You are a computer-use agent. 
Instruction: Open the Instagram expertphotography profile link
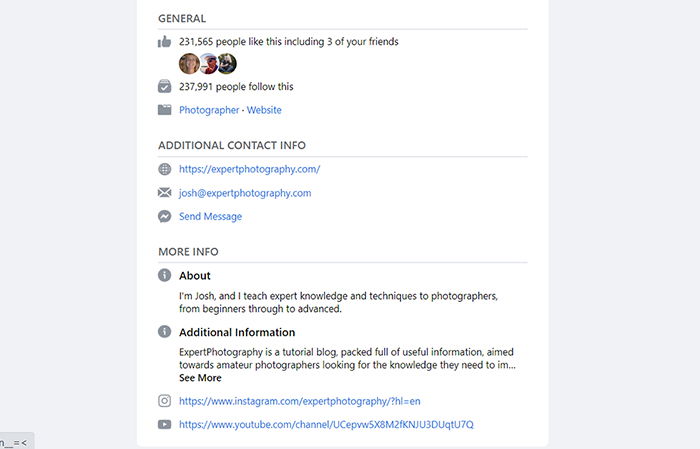click(300, 401)
